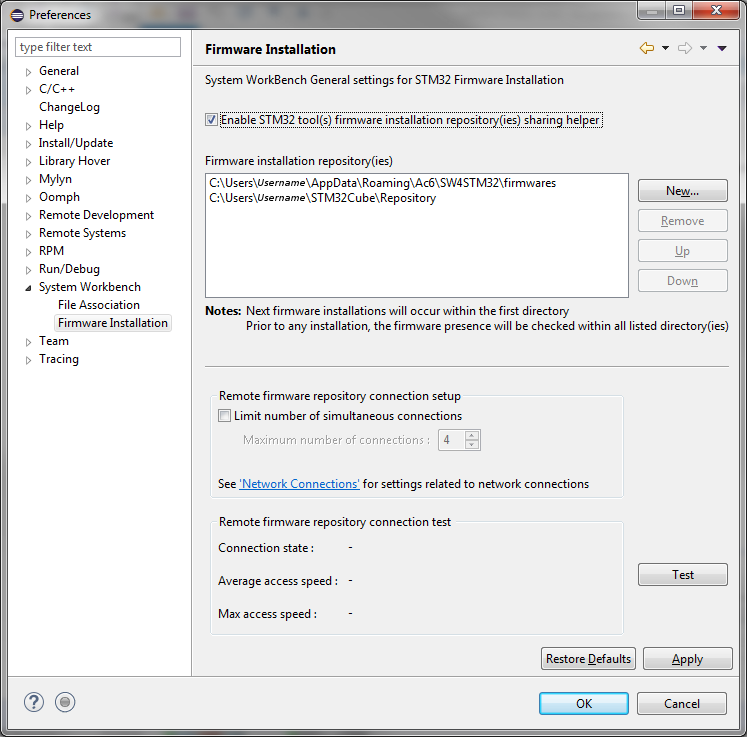Image resolution: width=747 pixels, height=737 pixels.
Task: Collapse the System Workbench tree node
Action: 28,288
